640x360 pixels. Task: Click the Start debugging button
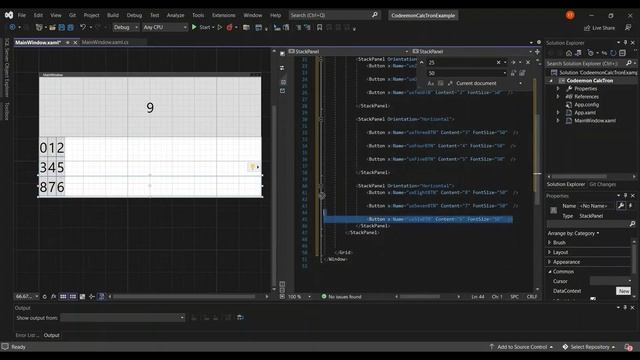click(201, 27)
